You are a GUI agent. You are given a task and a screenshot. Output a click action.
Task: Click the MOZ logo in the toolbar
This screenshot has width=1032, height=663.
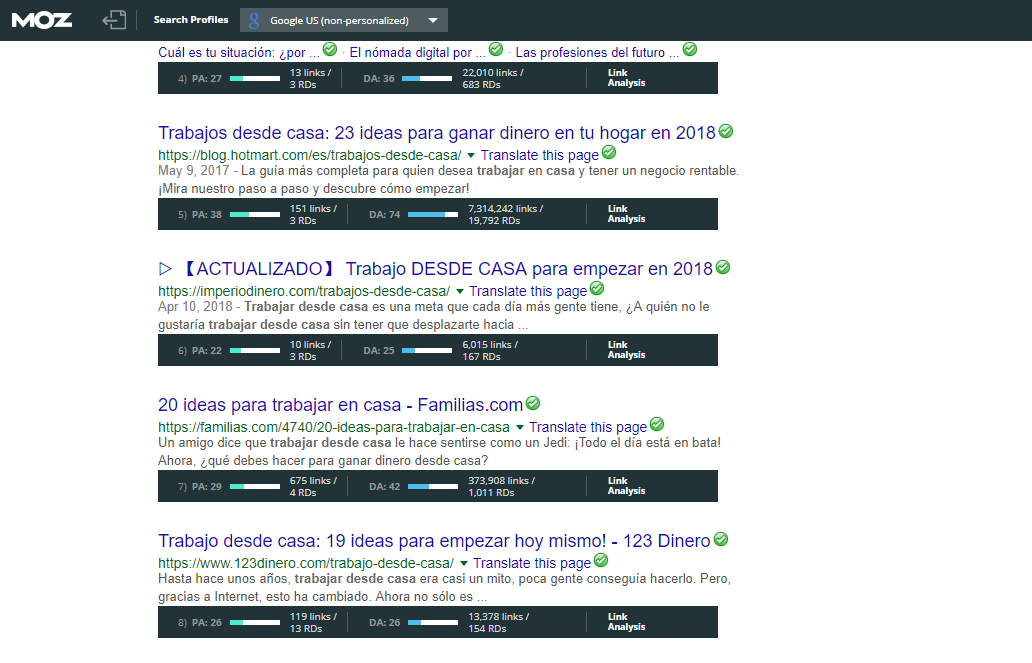tap(41, 19)
